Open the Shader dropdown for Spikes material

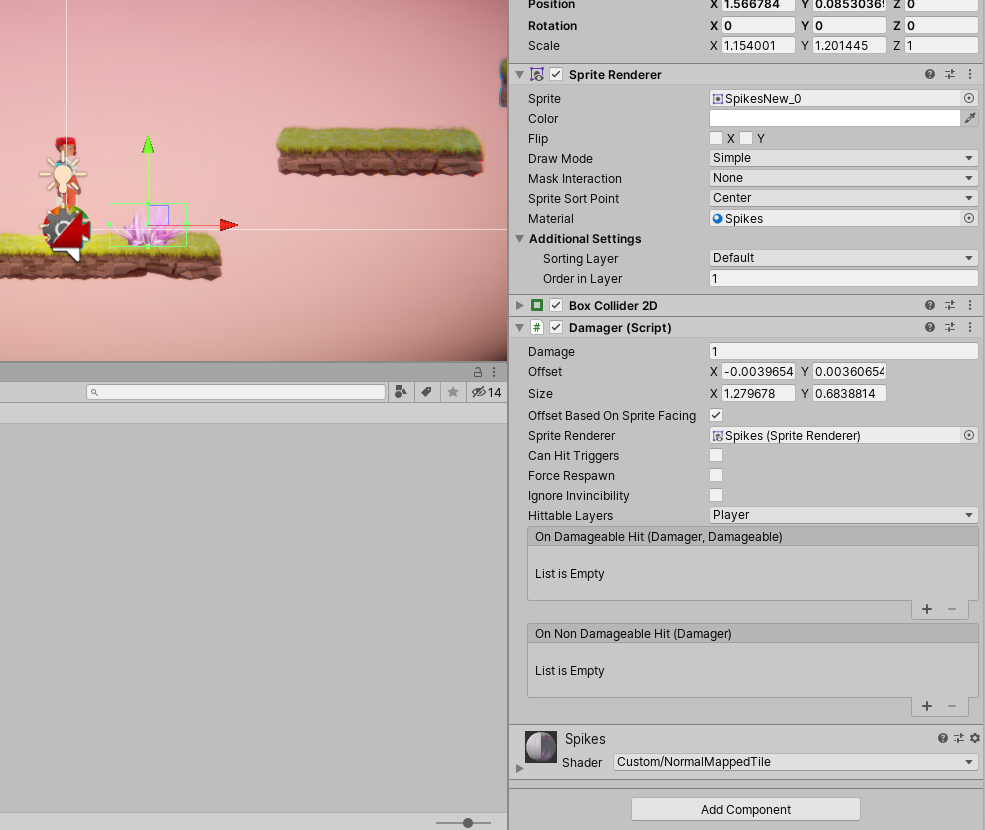tap(795, 762)
